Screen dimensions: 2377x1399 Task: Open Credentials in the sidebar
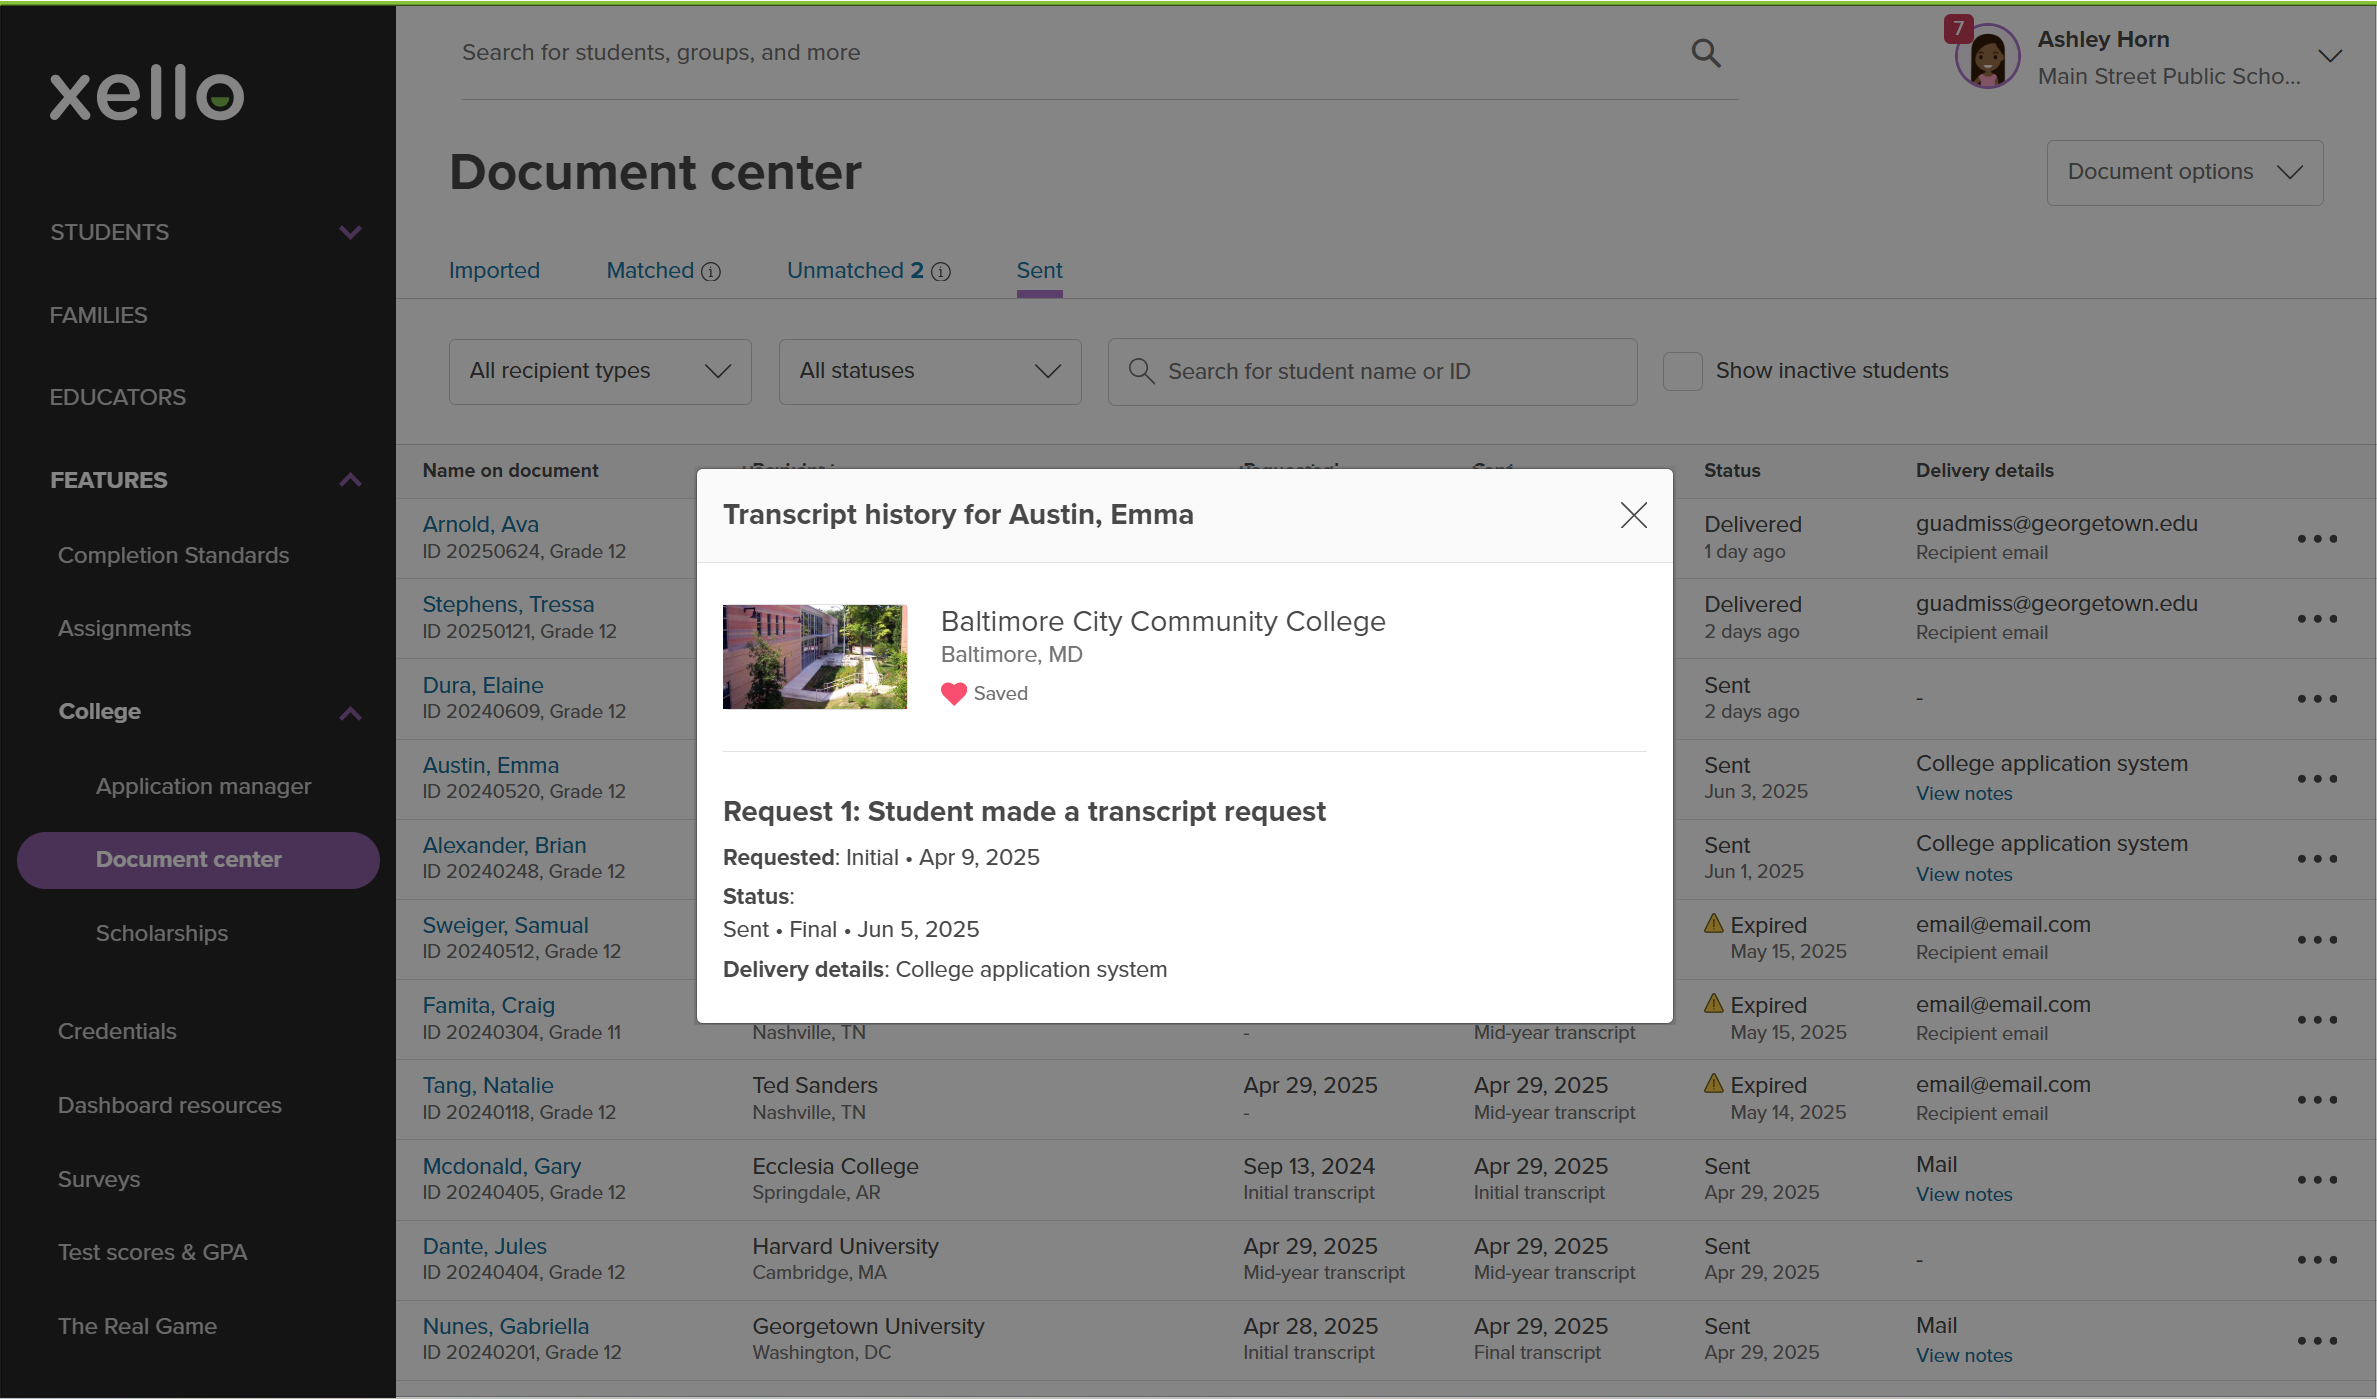click(117, 1031)
